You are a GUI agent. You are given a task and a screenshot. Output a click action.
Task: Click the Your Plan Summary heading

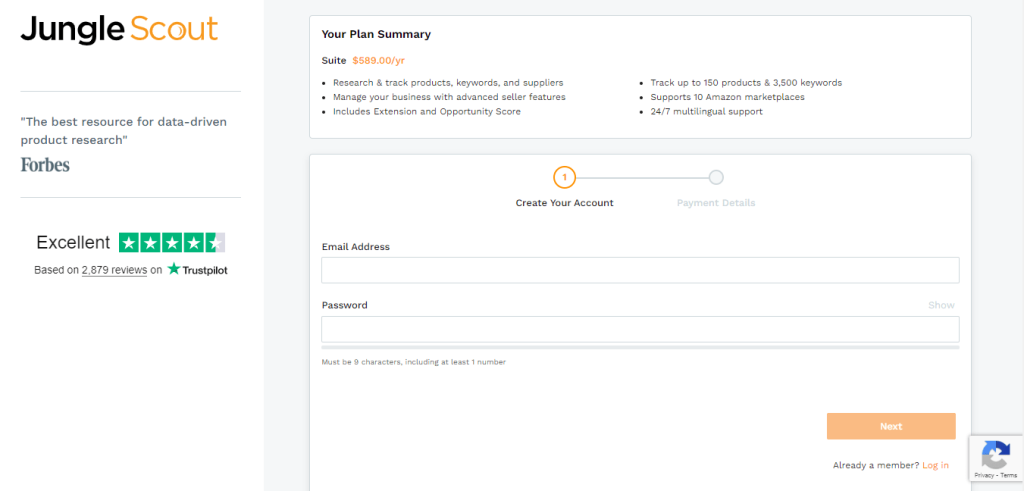(376, 35)
